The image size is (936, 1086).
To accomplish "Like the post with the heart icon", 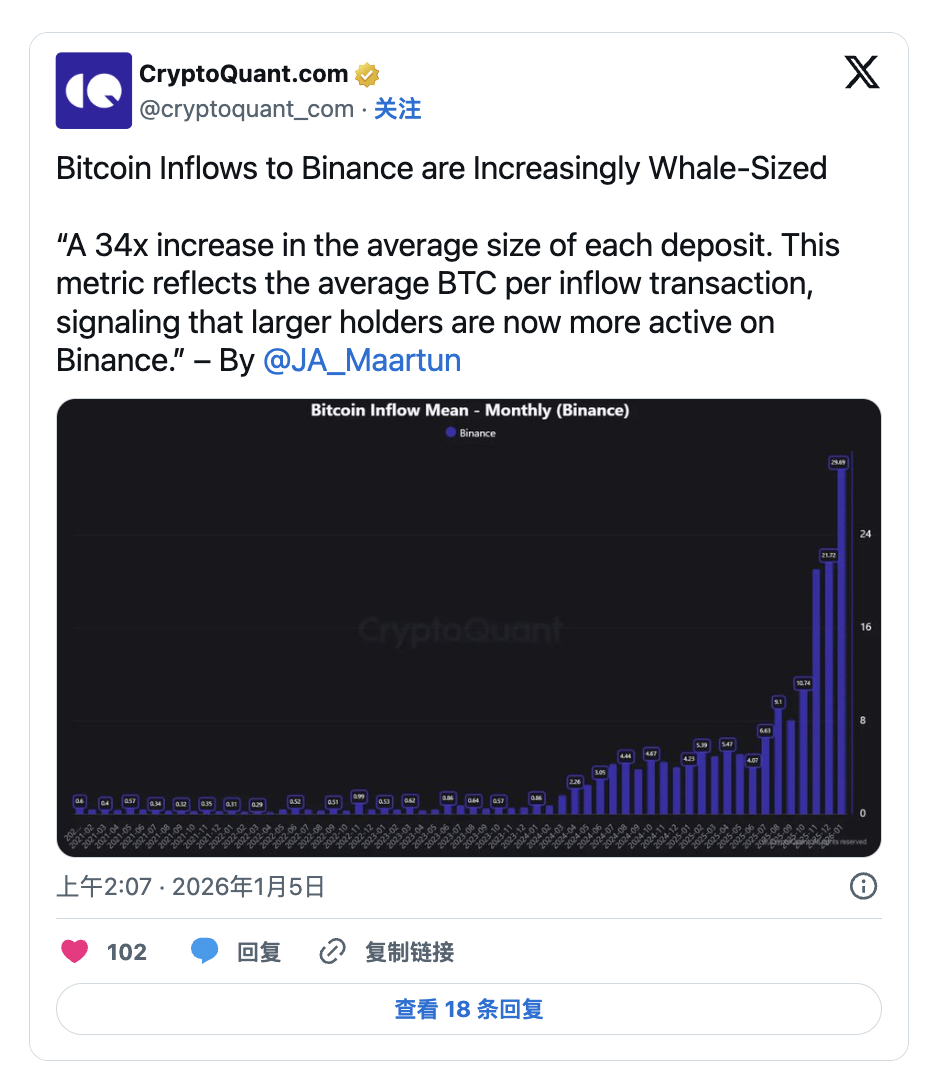I will tap(75, 951).
